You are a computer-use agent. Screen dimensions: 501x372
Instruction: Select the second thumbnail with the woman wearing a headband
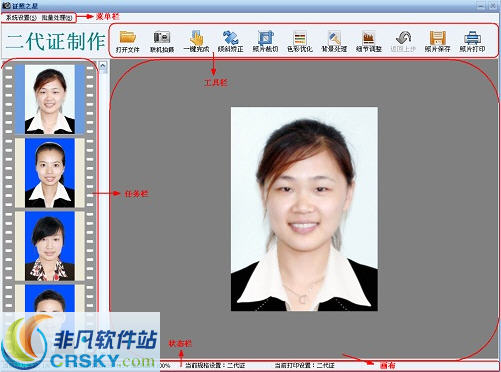point(50,173)
